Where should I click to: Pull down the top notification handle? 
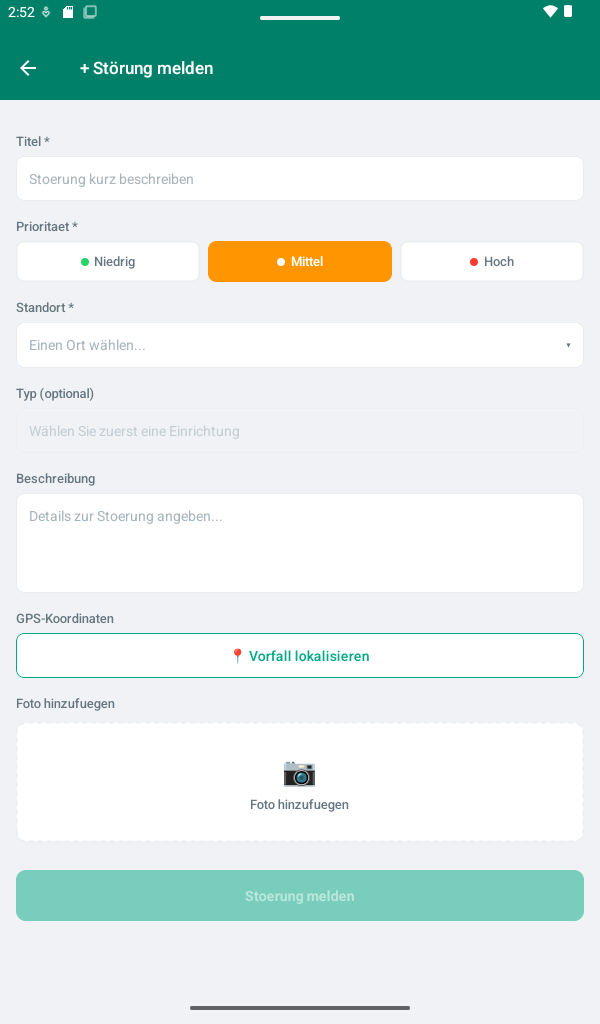(x=300, y=18)
